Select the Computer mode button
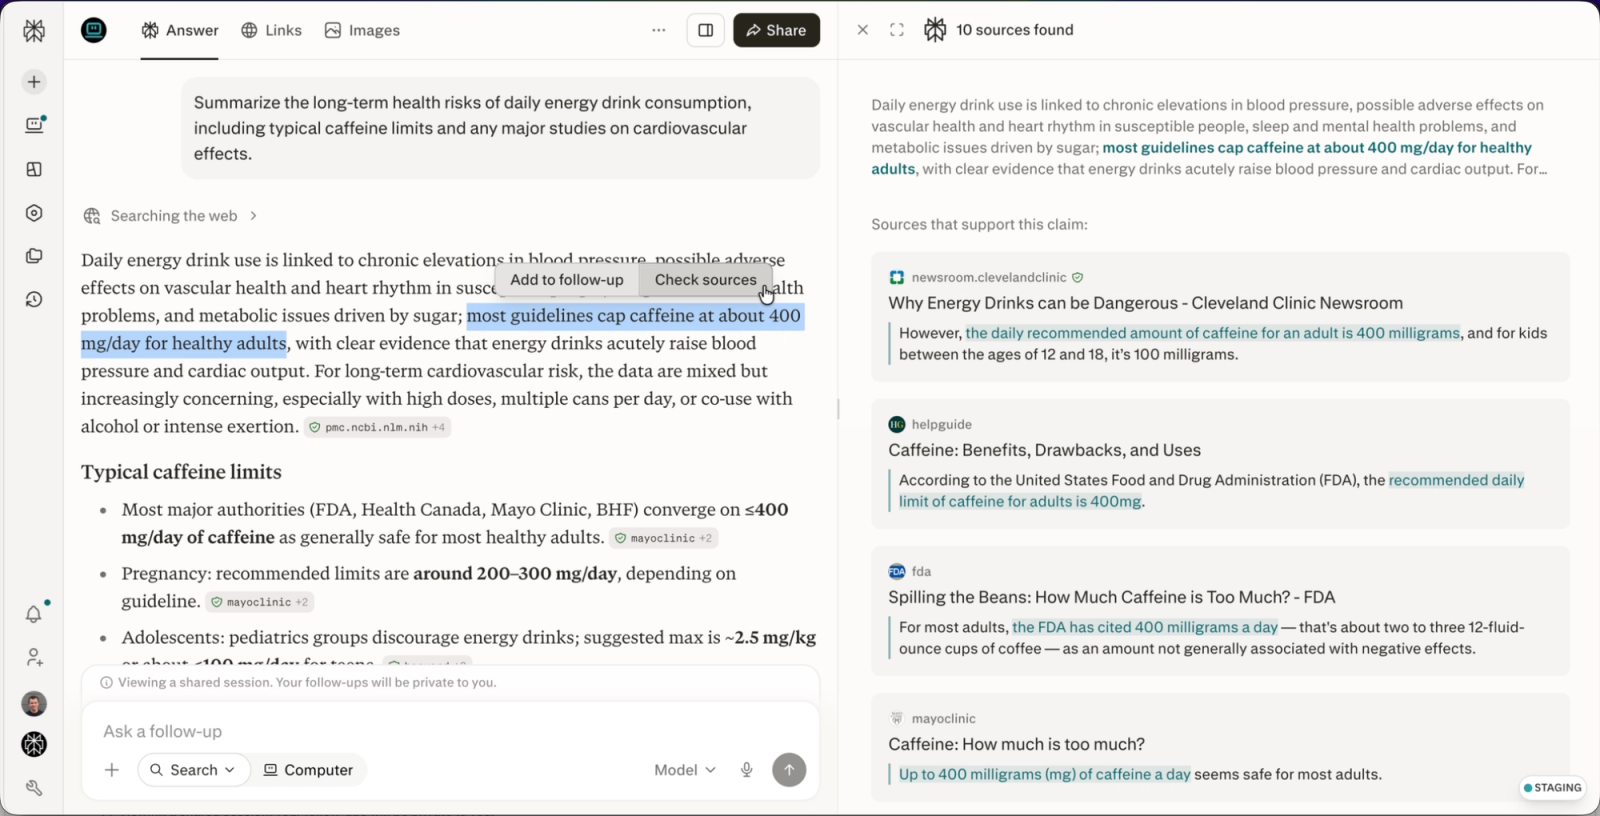This screenshot has height=816, width=1600. pyautogui.click(x=308, y=770)
